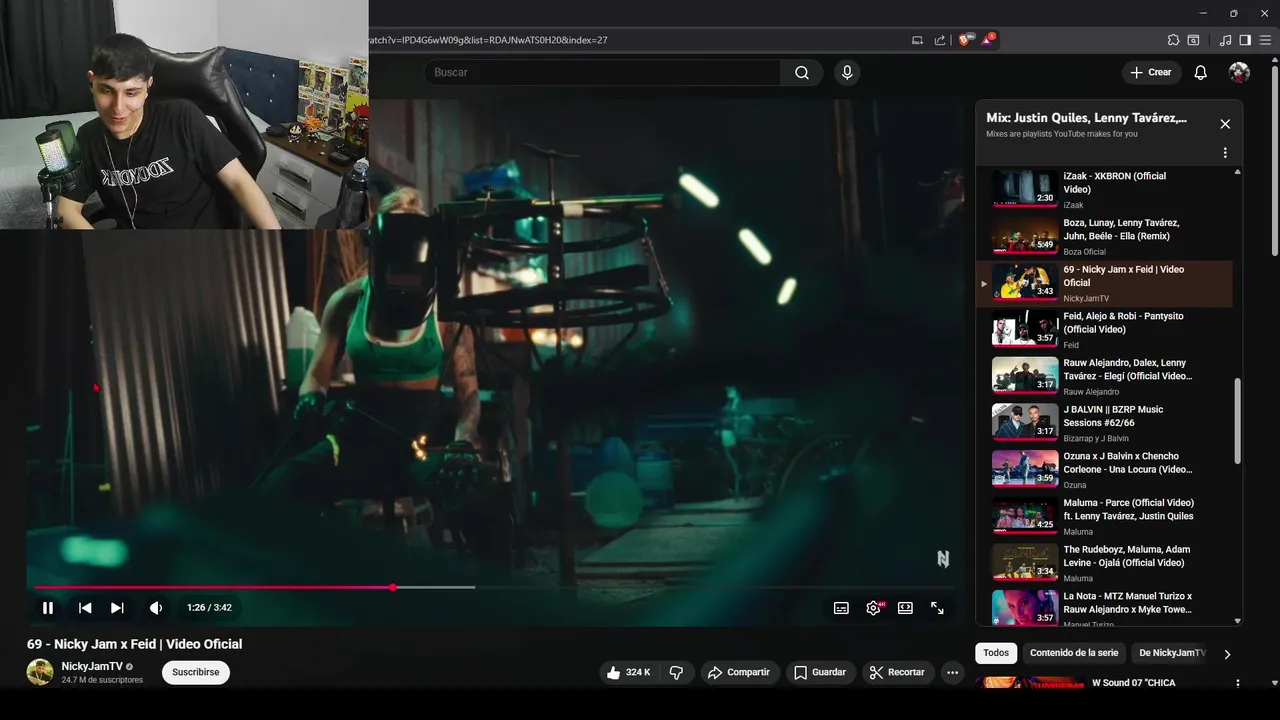Subscribe with the Suscribirse button
The height and width of the screenshot is (720, 1280).
196,672
